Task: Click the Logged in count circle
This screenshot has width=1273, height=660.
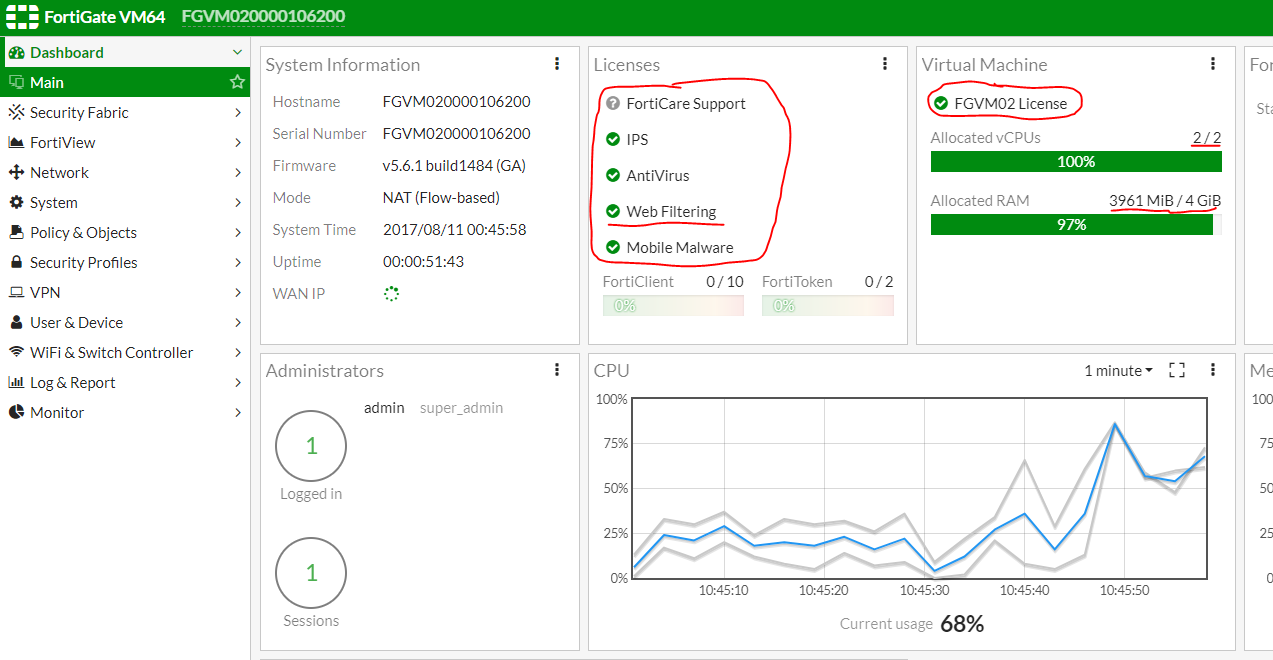Action: tap(311, 446)
